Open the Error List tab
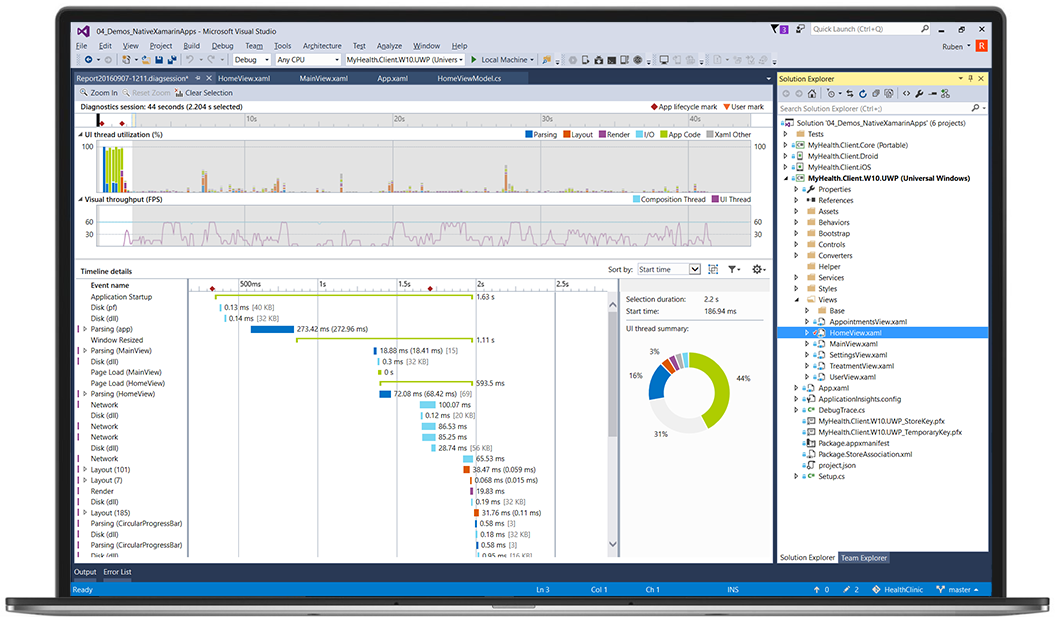Viewport: 1058px width, 621px height. coord(117,572)
